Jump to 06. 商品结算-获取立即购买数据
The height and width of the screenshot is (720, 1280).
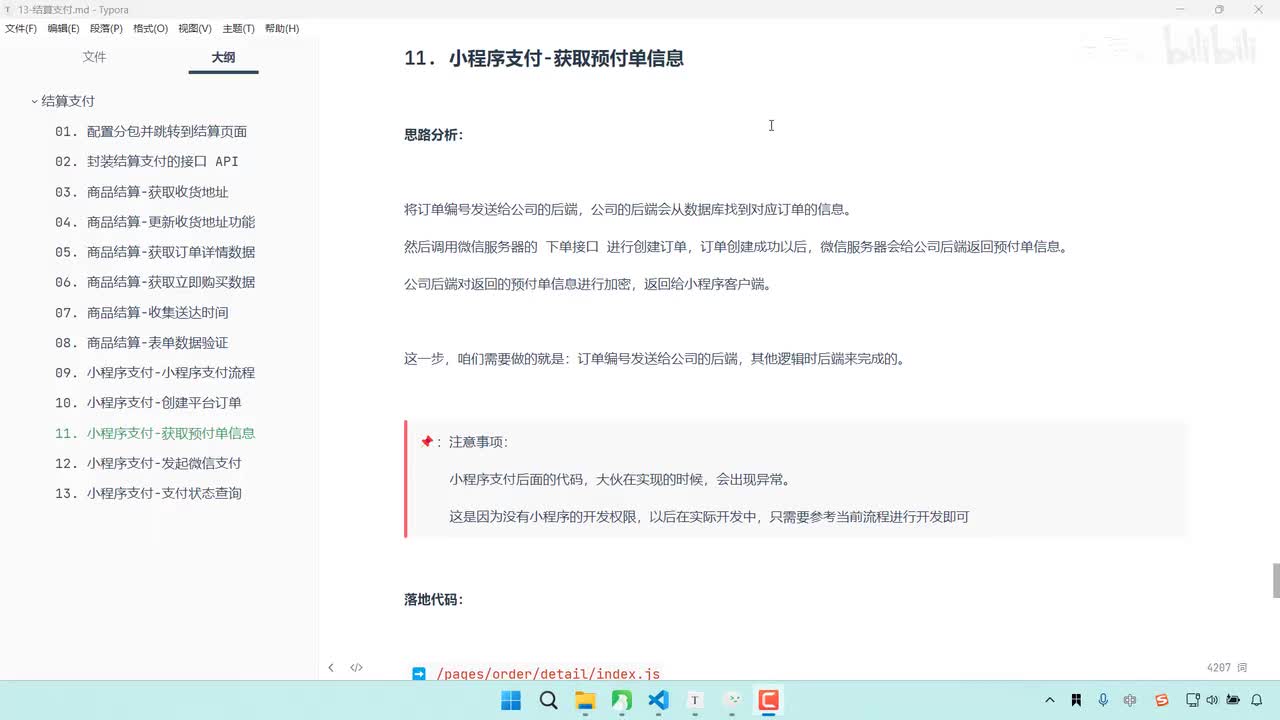[155, 282]
